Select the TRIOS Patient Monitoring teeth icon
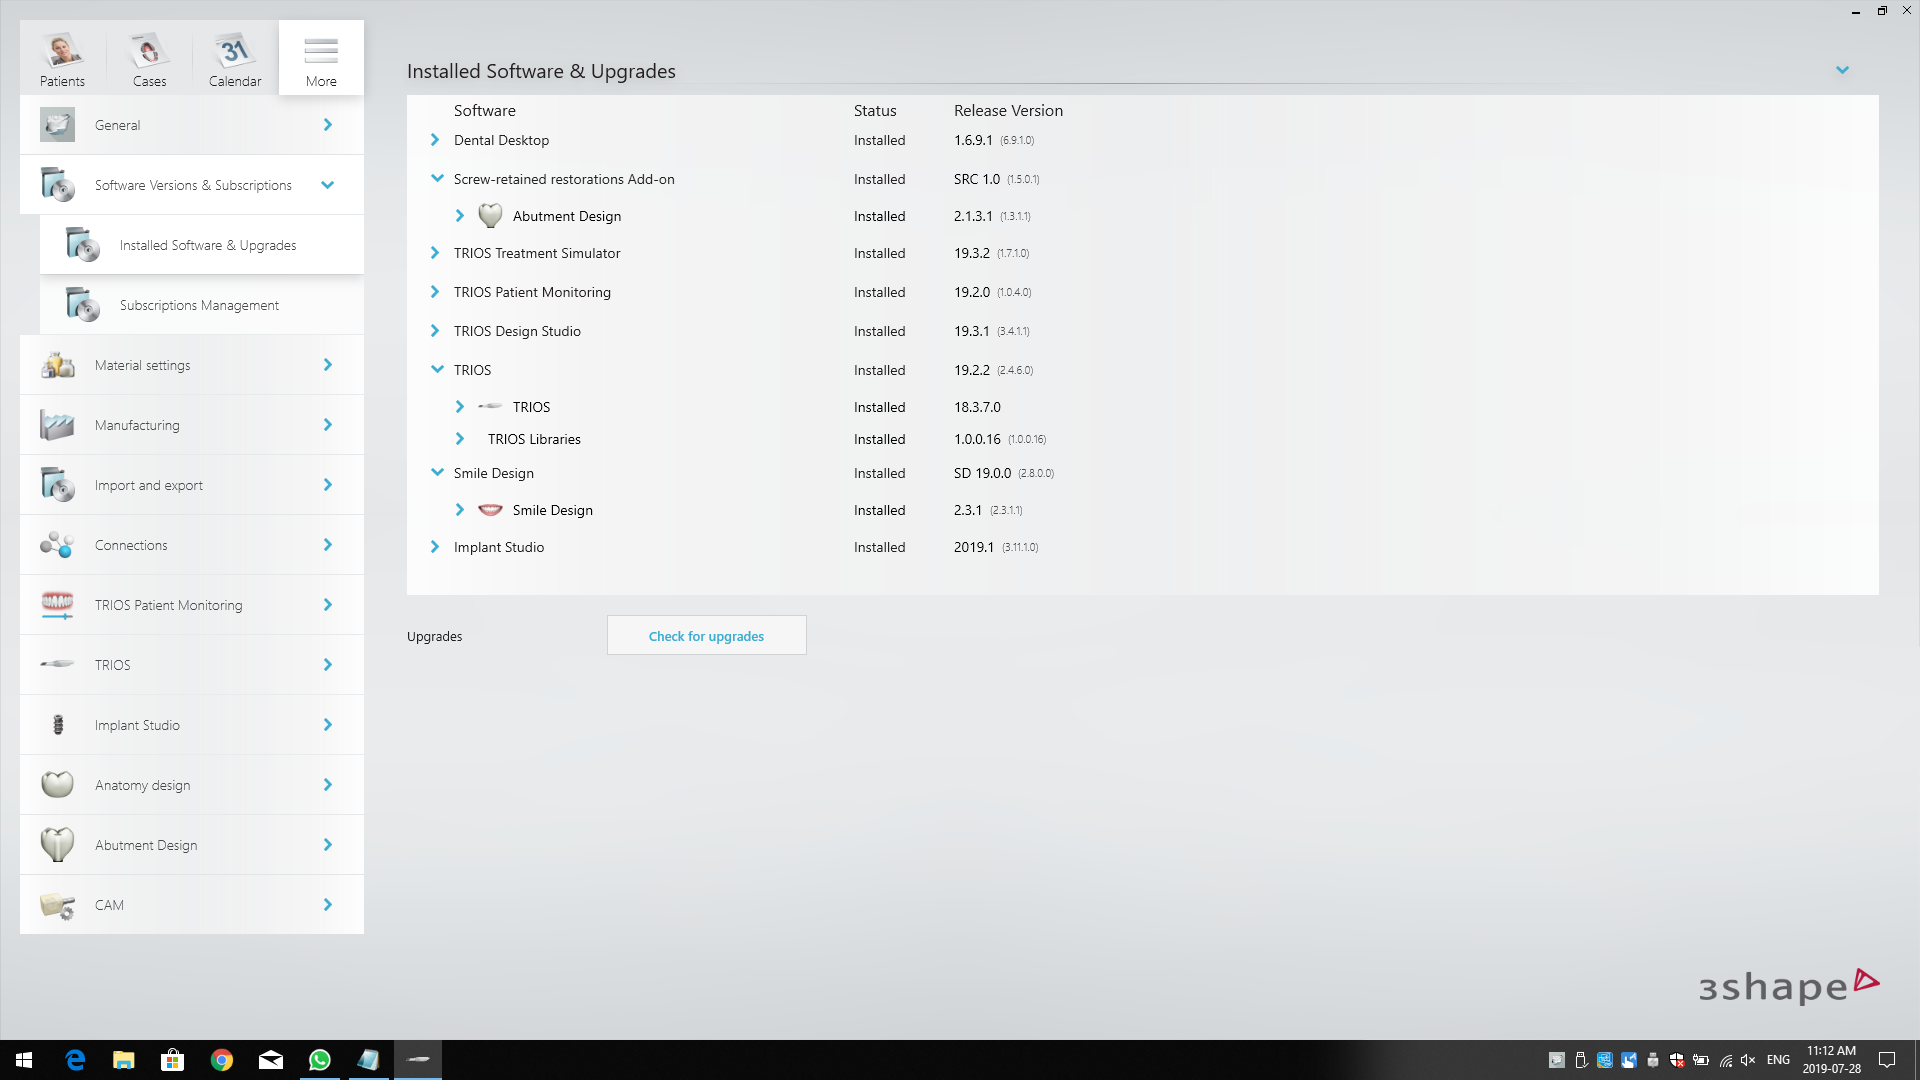Image resolution: width=1920 pixels, height=1080 pixels. tap(57, 604)
